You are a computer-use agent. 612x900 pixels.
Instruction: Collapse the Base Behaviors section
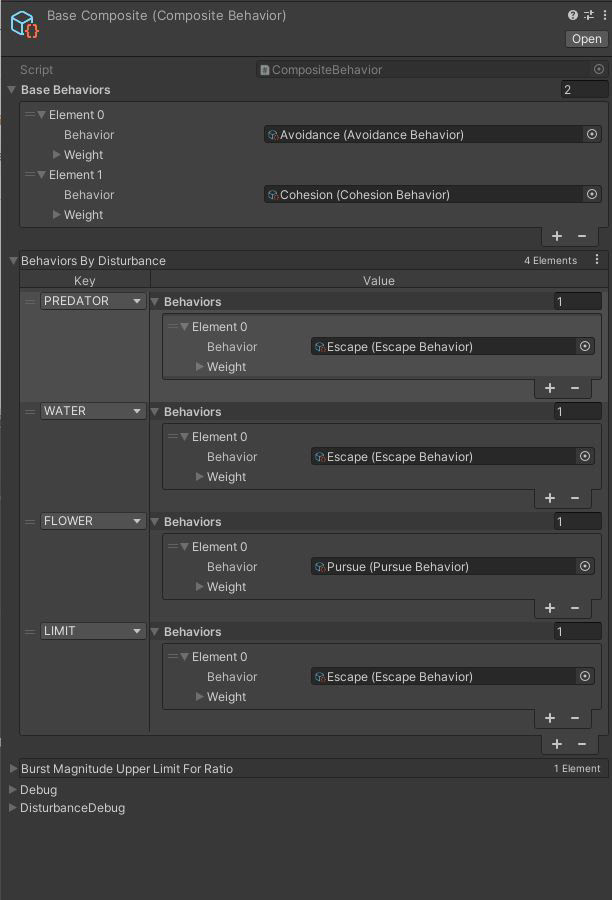pyautogui.click(x=12, y=90)
